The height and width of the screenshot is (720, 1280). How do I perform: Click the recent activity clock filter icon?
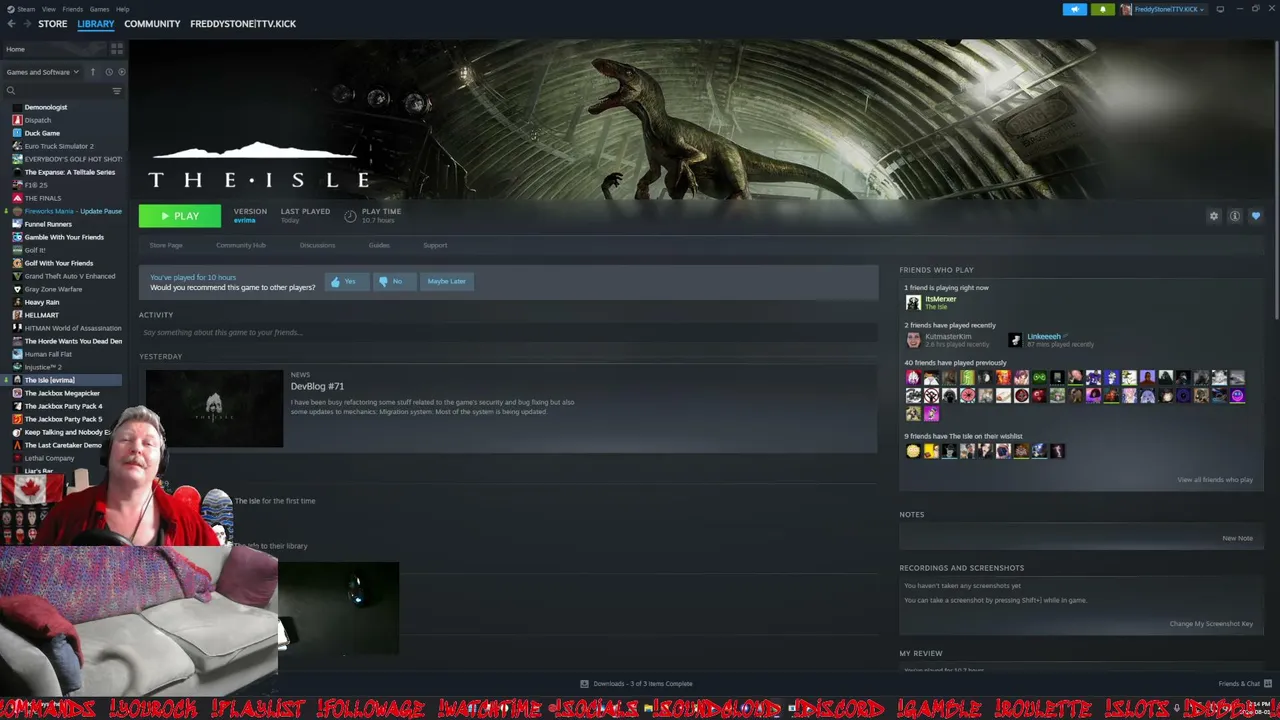108,72
